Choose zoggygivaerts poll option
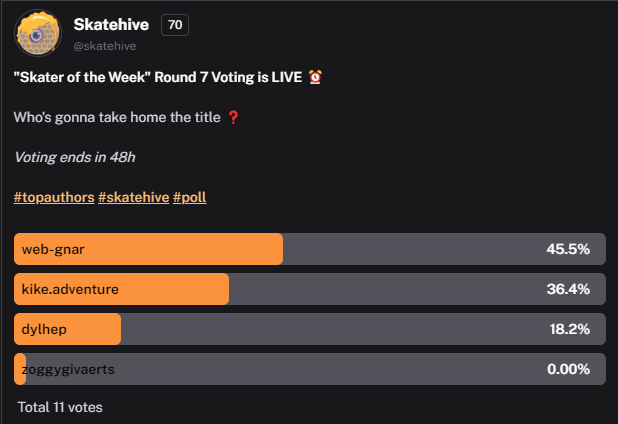This screenshot has width=618, height=424. point(310,369)
